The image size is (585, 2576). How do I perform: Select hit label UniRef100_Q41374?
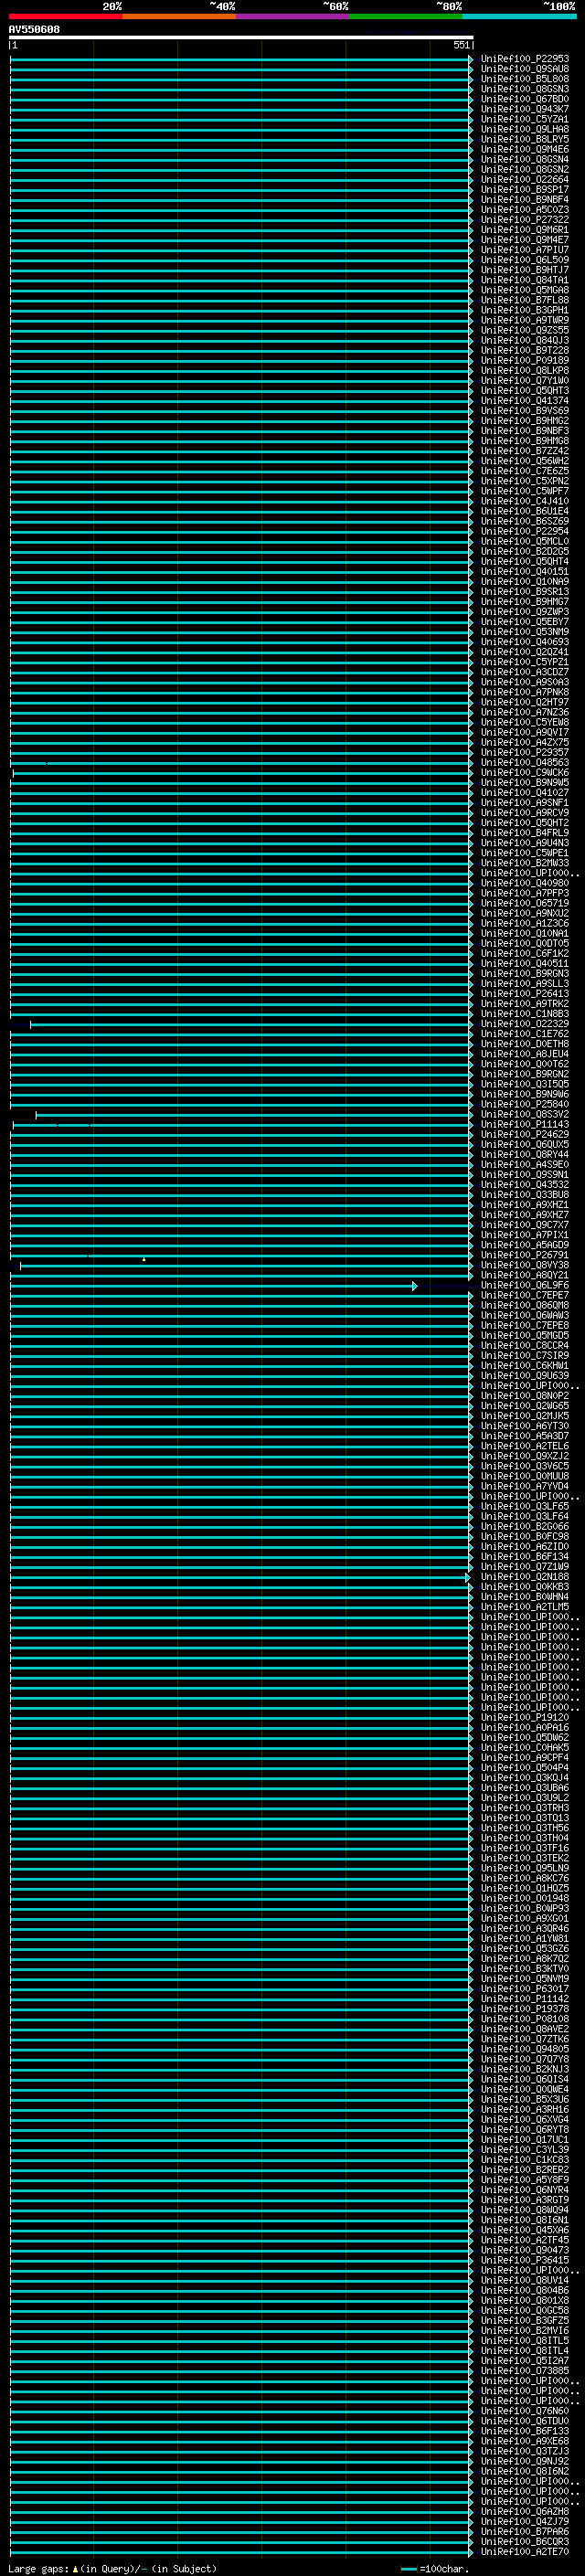tap(524, 401)
